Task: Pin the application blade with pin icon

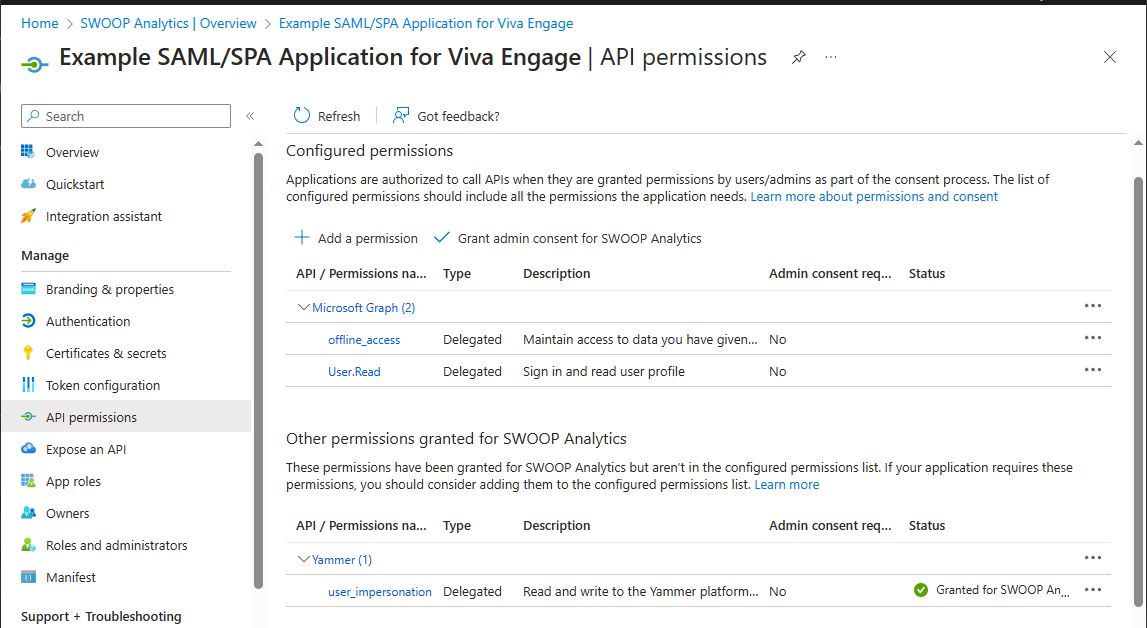Action: tap(799, 57)
